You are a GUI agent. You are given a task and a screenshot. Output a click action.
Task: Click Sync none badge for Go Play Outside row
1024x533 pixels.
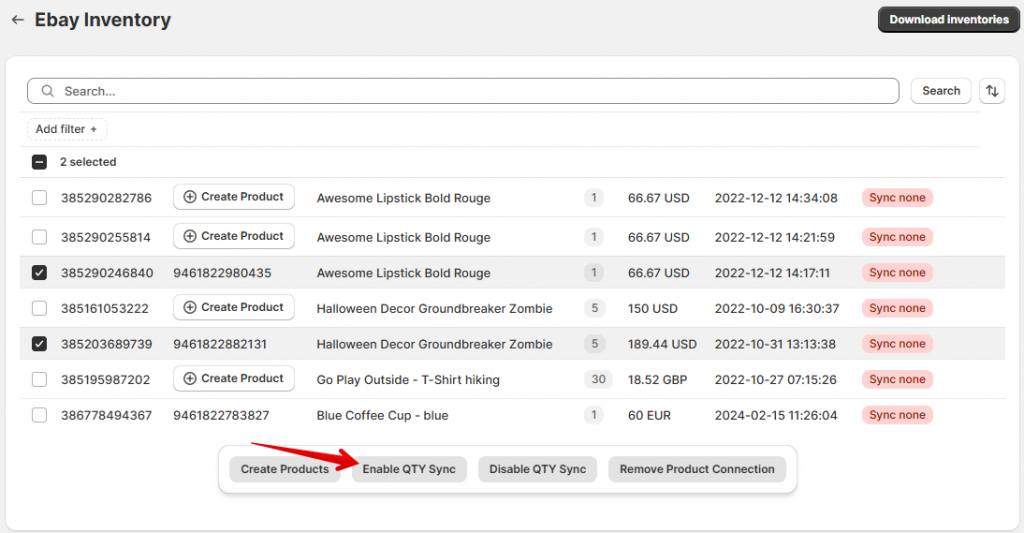pyautogui.click(x=897, y=379)
